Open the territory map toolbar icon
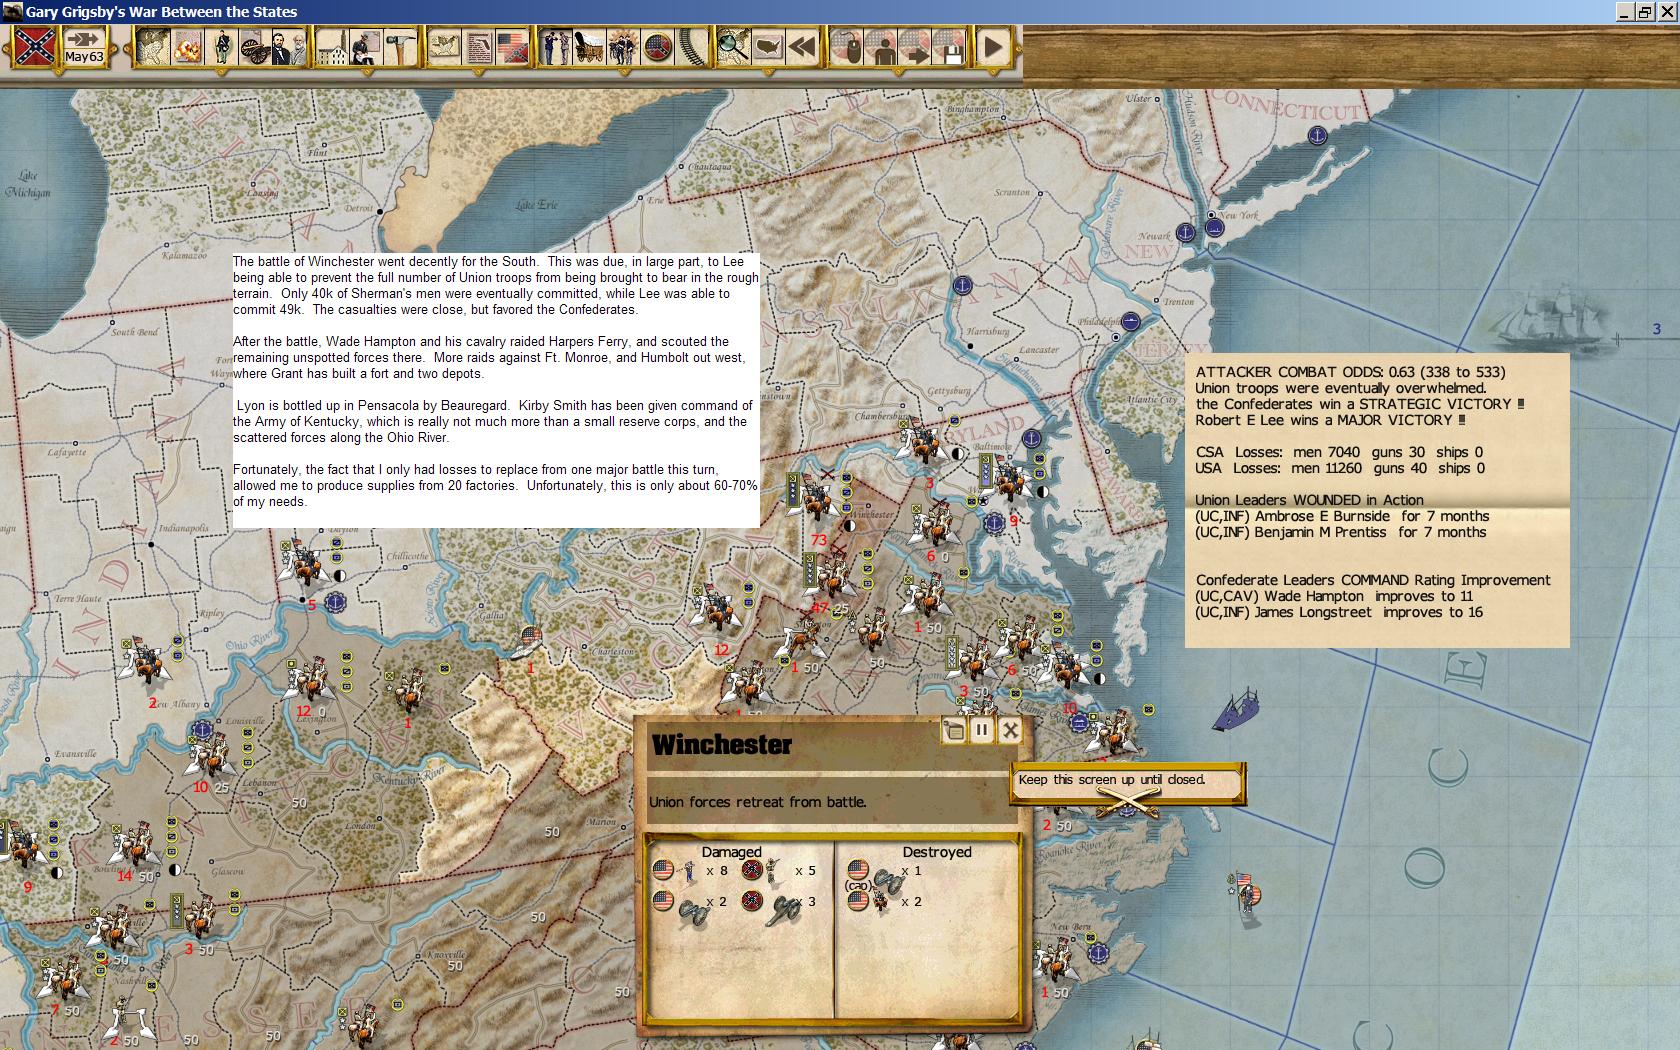 151,46
